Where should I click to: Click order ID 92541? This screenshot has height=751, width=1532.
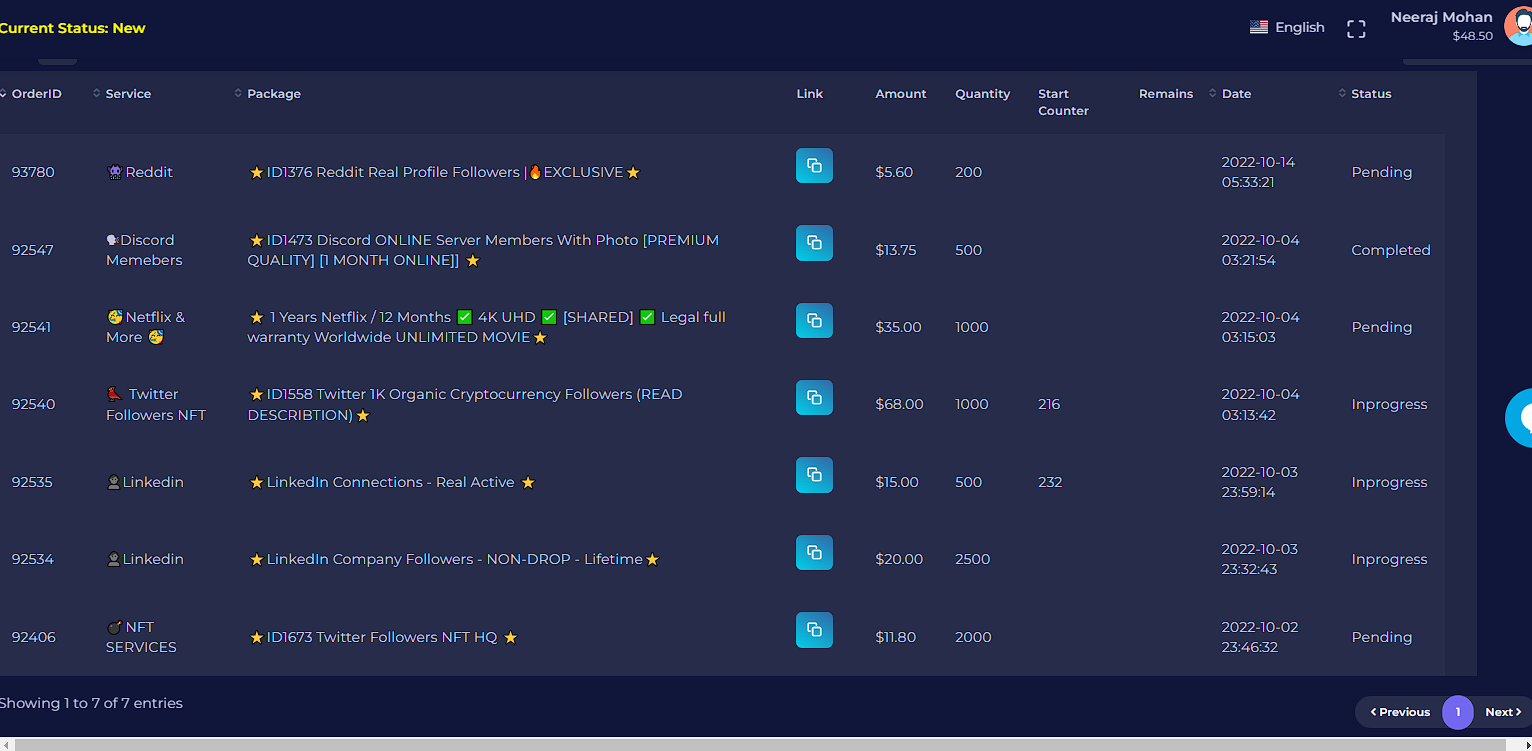(33, 327)
